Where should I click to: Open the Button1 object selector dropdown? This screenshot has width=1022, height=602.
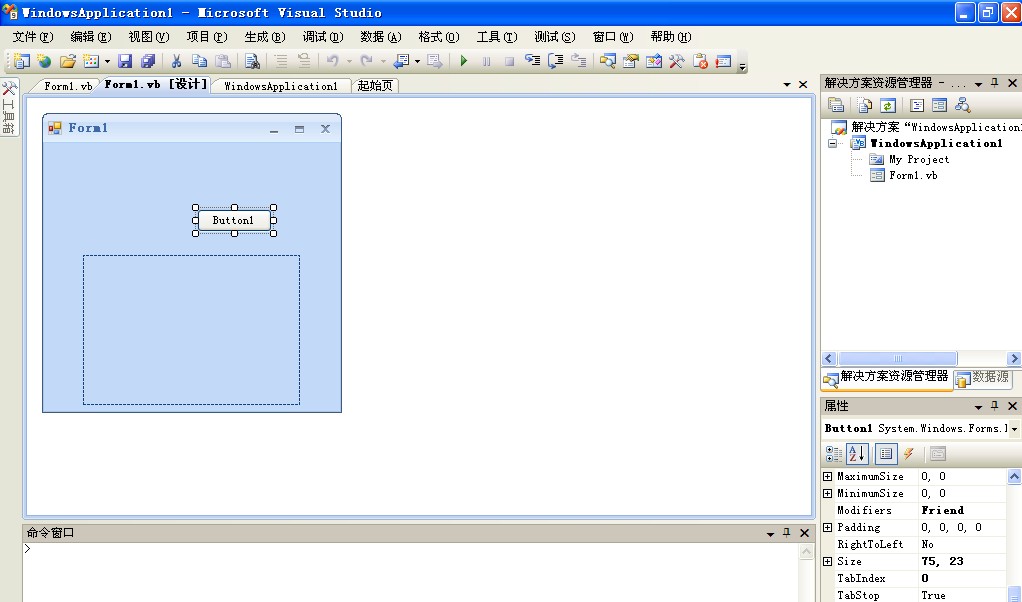[x=1014, y=429]
